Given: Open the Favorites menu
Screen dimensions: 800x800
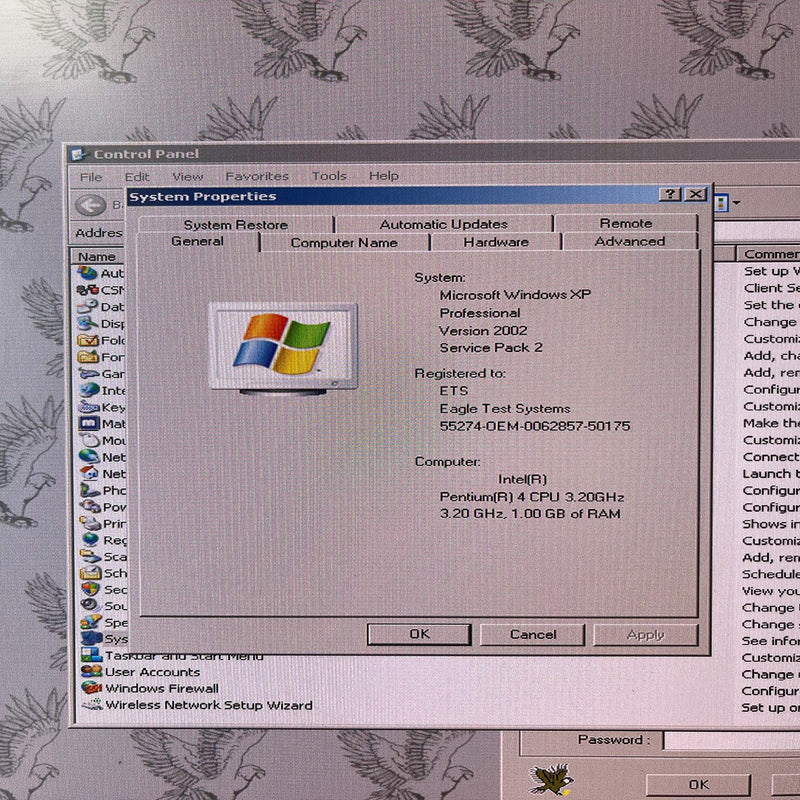Looking at the screenshot, I should (x=256, y=176).
